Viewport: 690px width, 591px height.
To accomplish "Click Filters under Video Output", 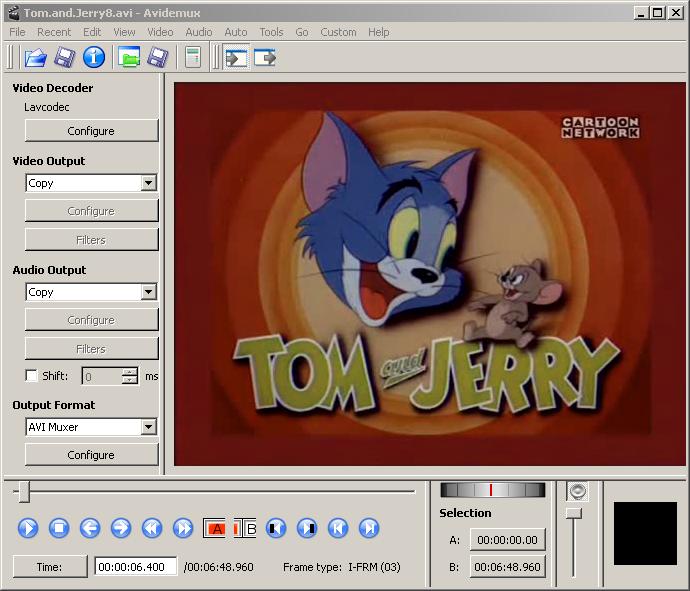I will pyautogui.click(x=91, y=240).
